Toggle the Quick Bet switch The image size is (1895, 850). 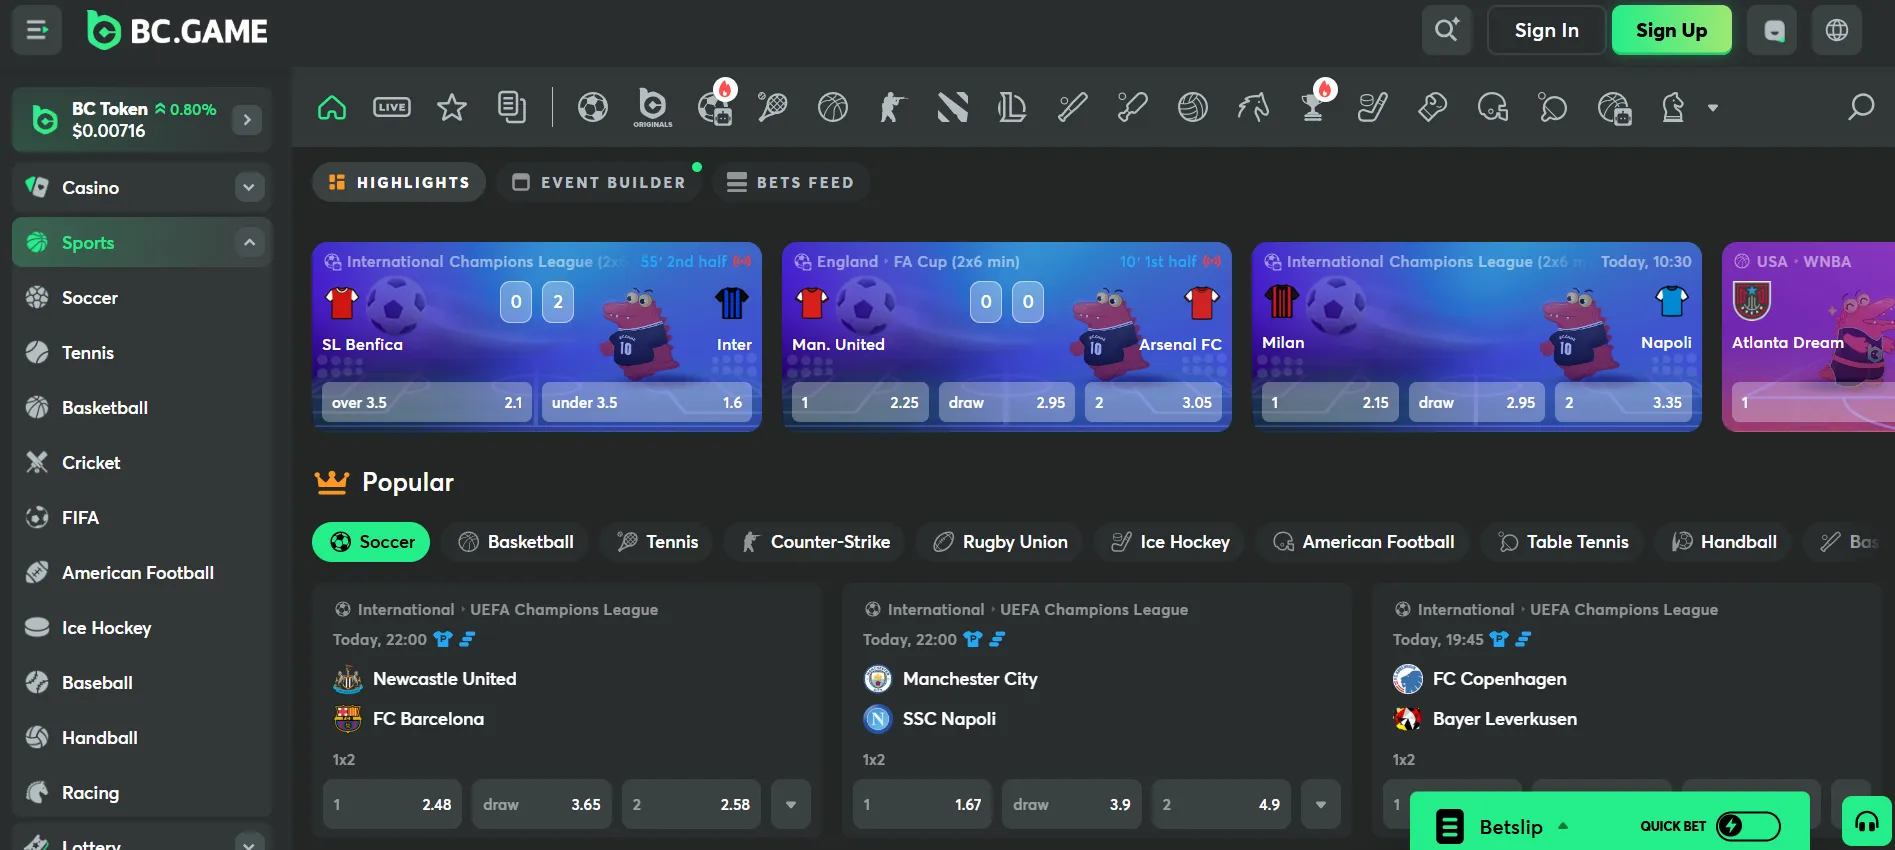click(x=1748, y=826)
